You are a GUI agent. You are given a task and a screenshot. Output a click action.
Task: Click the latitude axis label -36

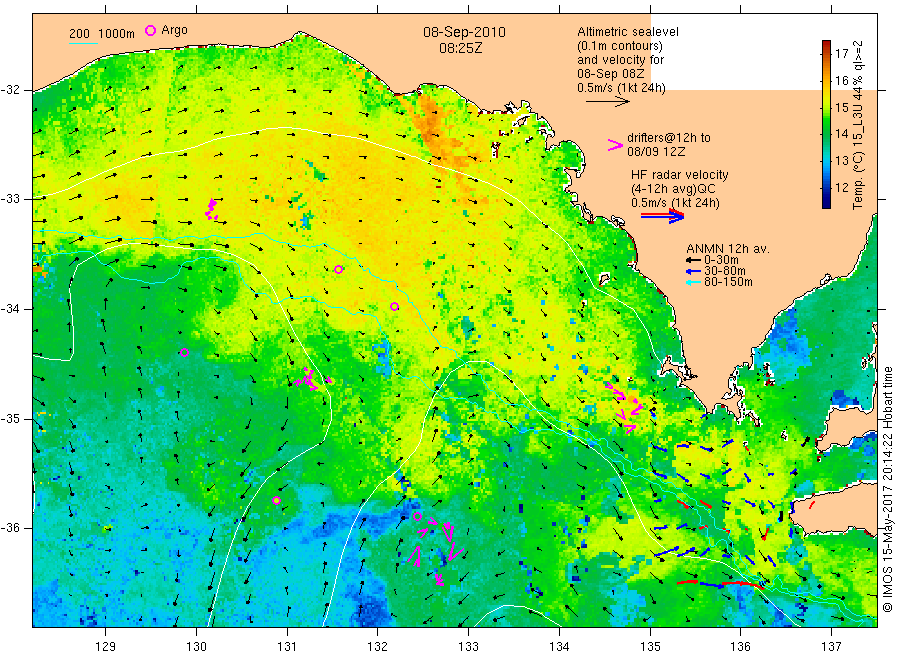click(10, 527)
